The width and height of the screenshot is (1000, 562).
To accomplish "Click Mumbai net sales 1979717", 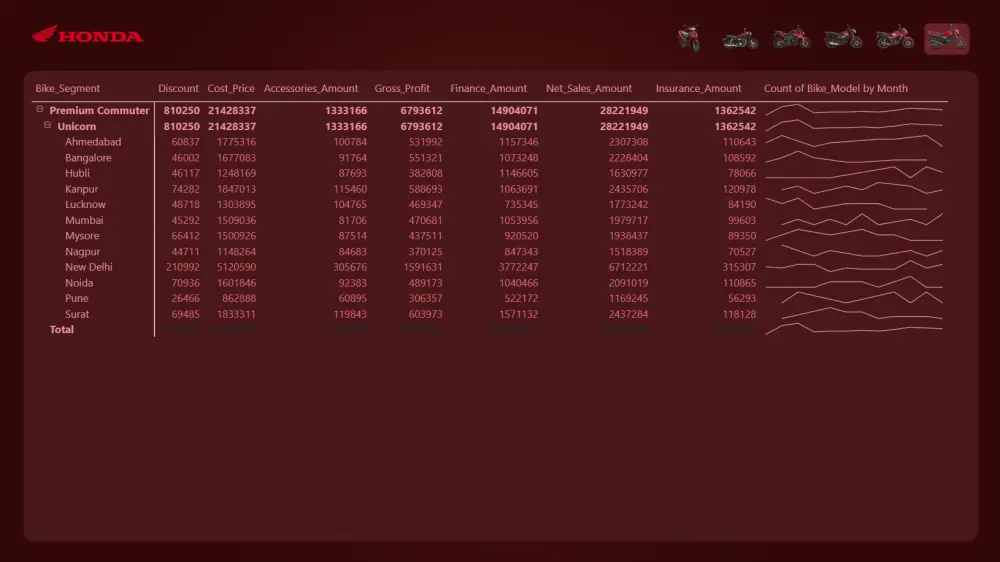I will (x=628, y=220).
